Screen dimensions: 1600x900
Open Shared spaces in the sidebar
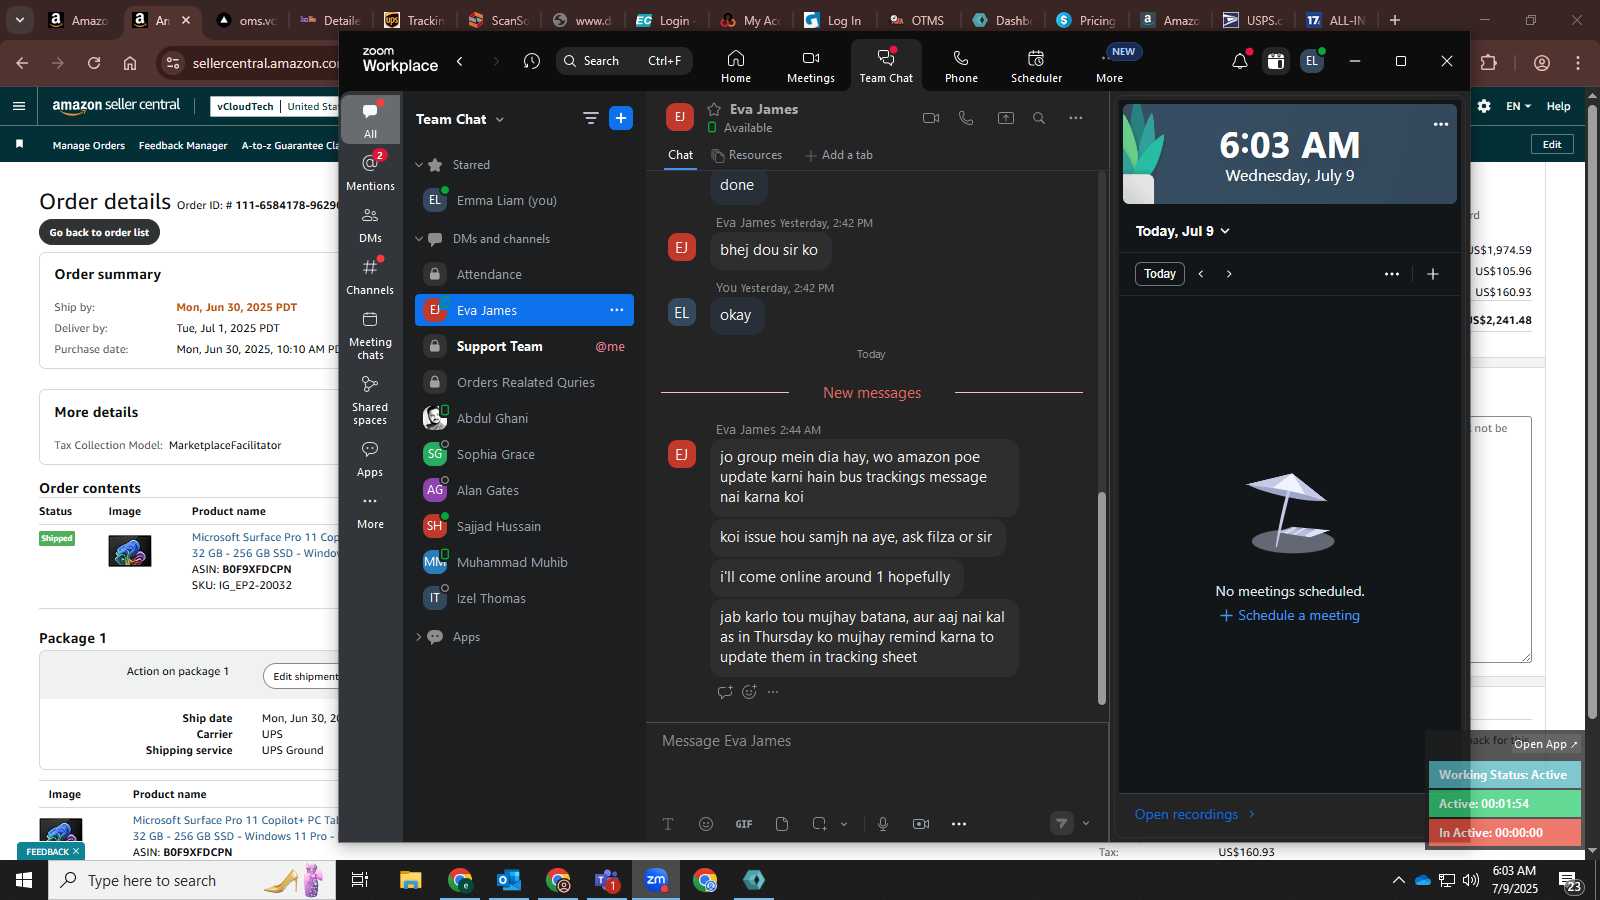coord(370,399)
